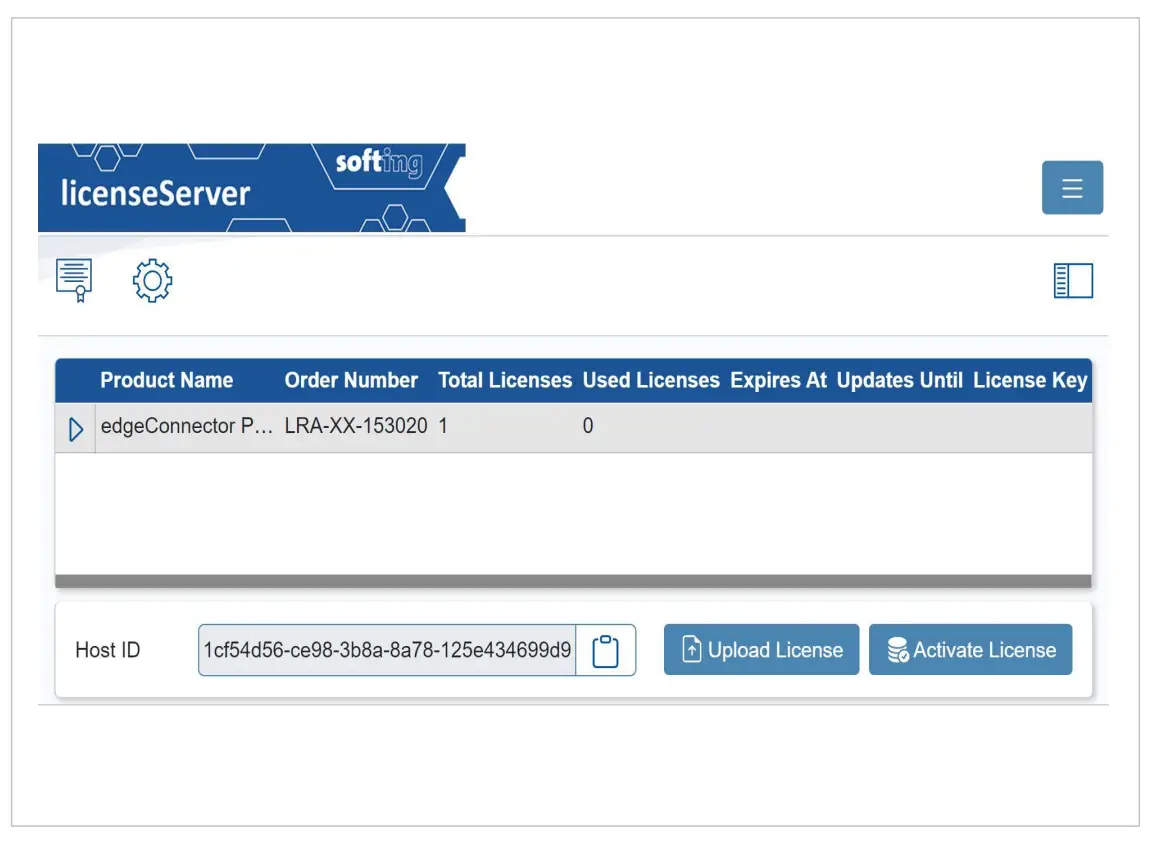The height and width of the screenshot is (843, 1156).
Task: Click the Activate License button
Action: click(x=970, y=650)
